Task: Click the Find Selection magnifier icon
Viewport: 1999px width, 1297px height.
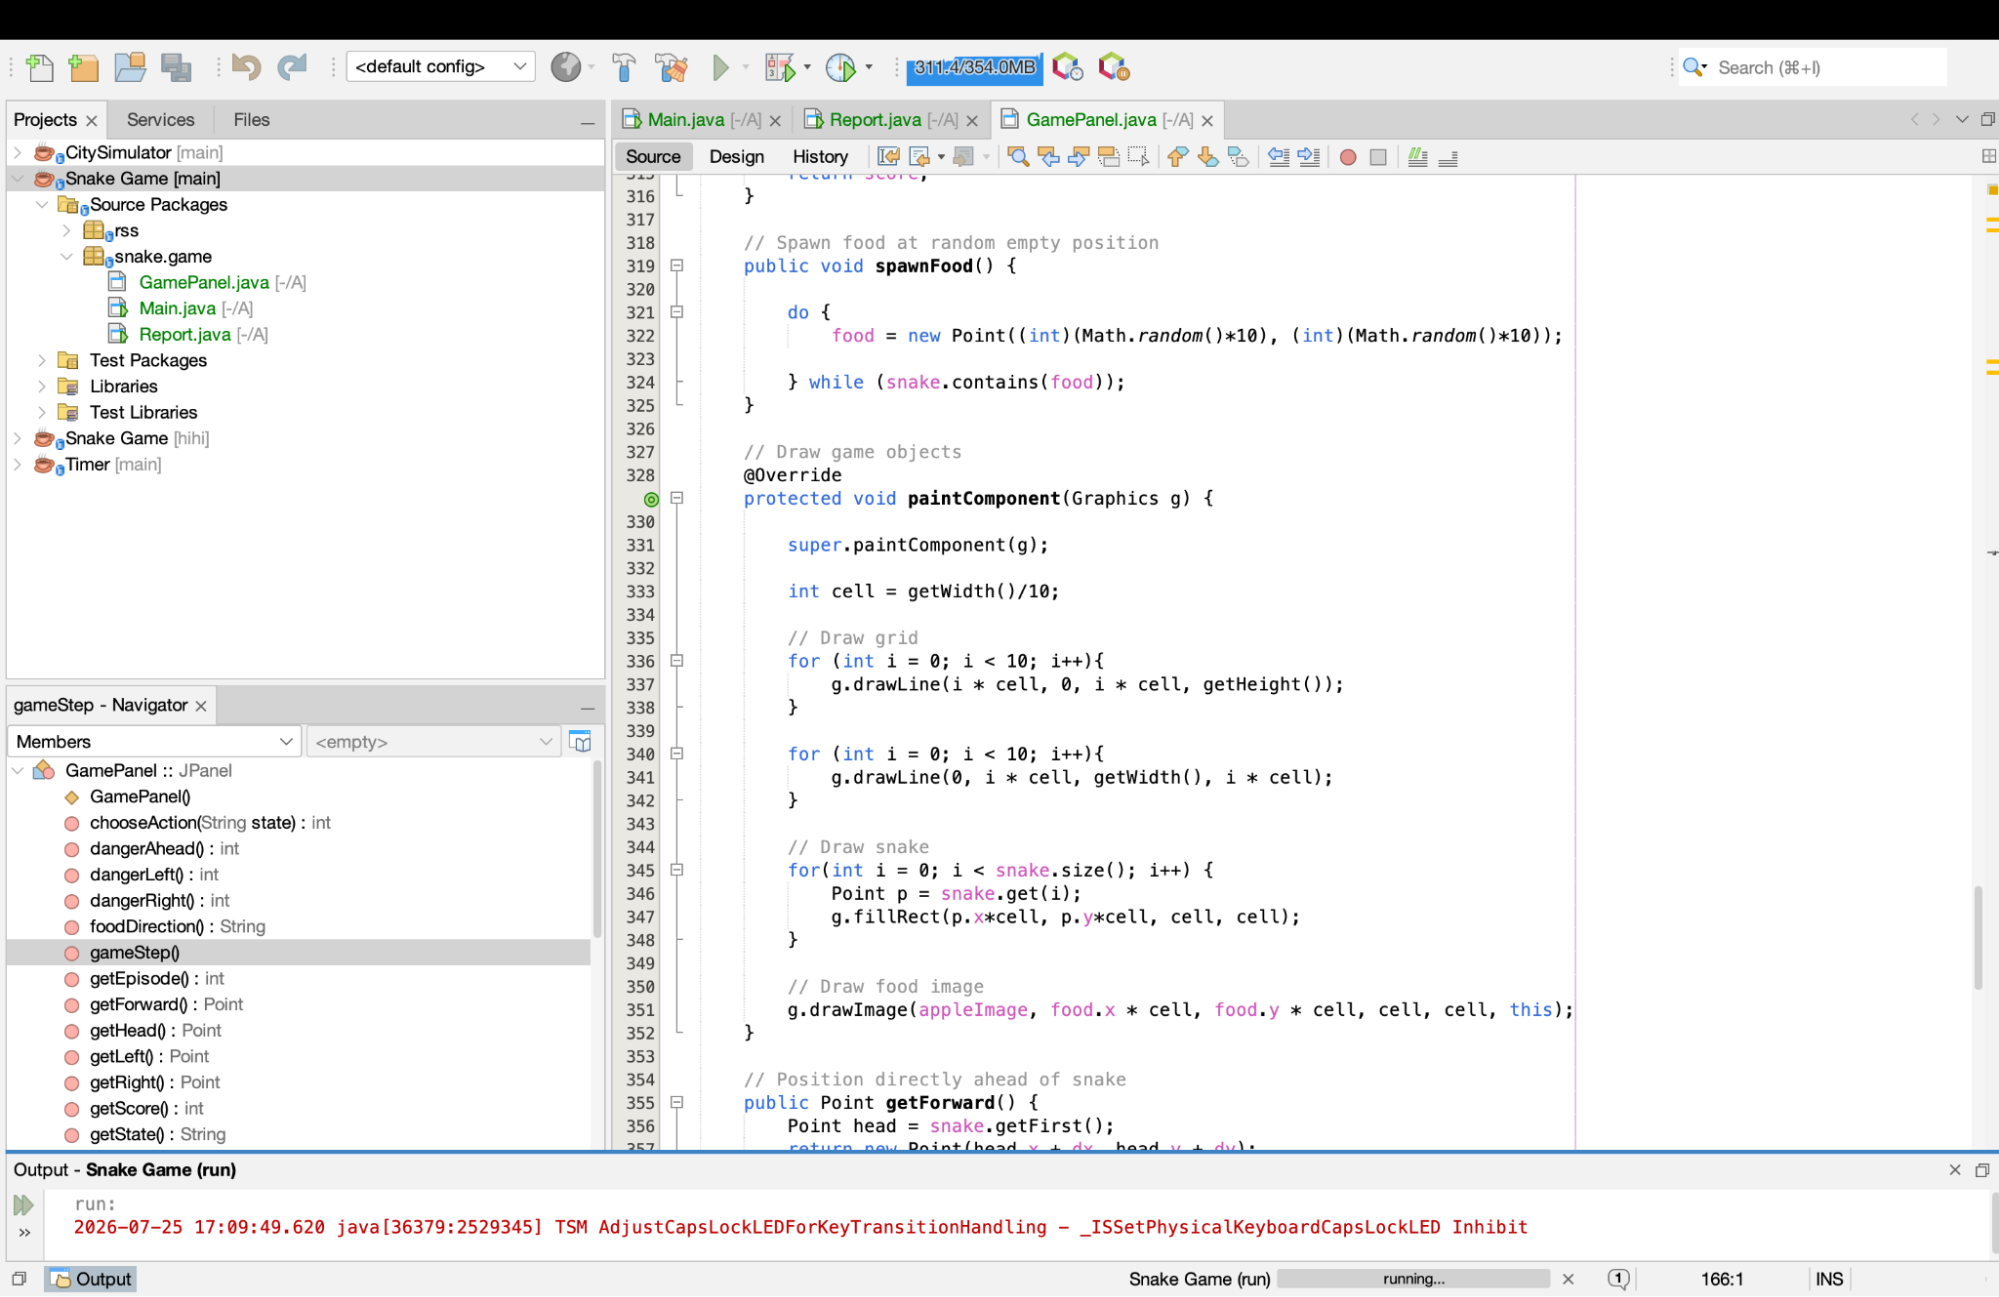Action: coord(1018,156)
